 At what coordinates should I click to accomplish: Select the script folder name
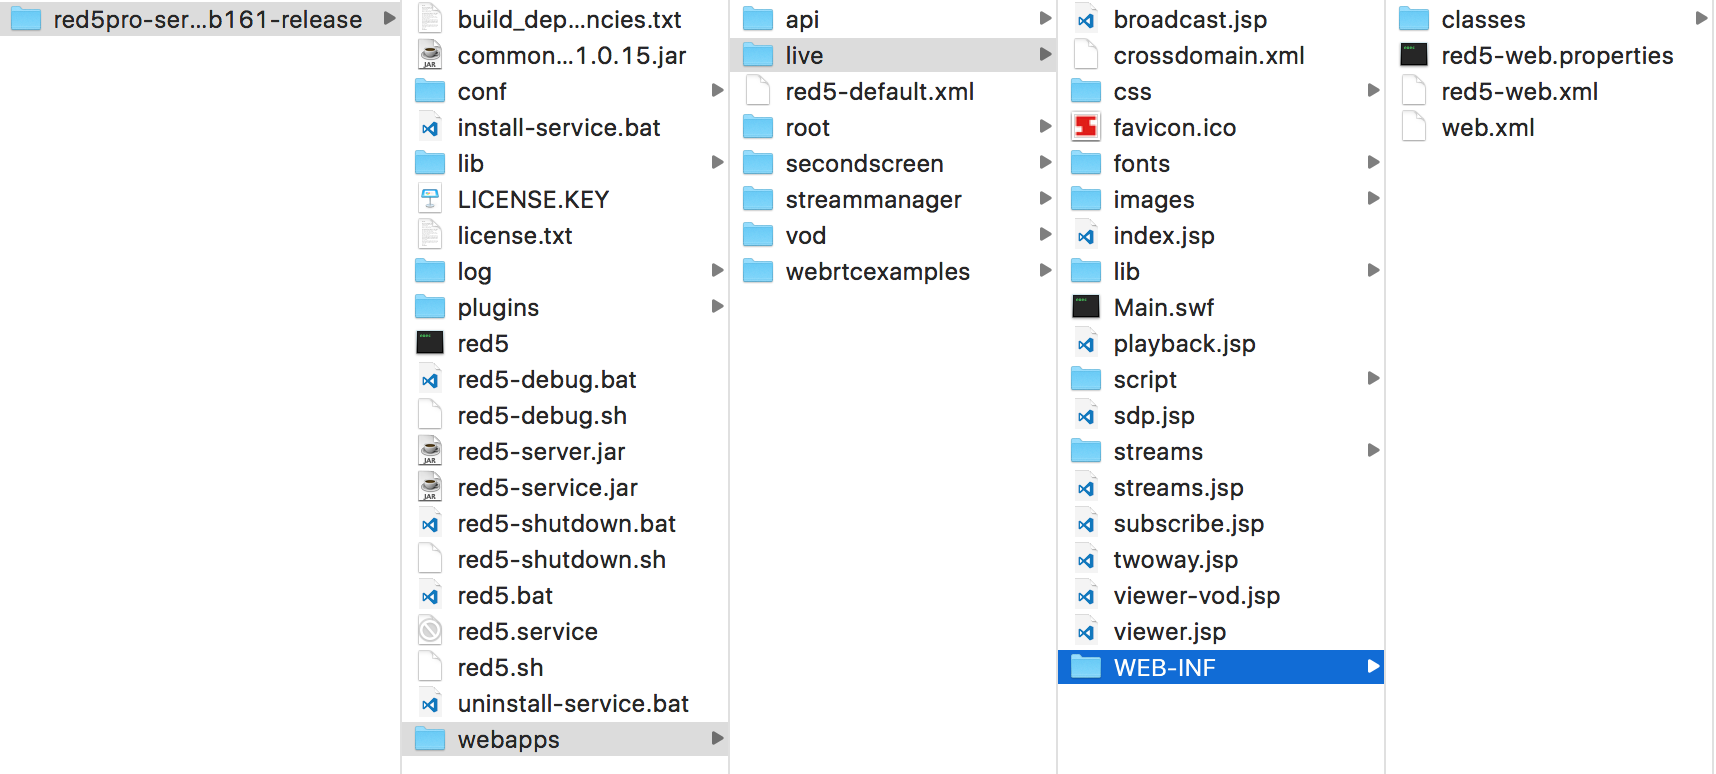[1145, 379]
